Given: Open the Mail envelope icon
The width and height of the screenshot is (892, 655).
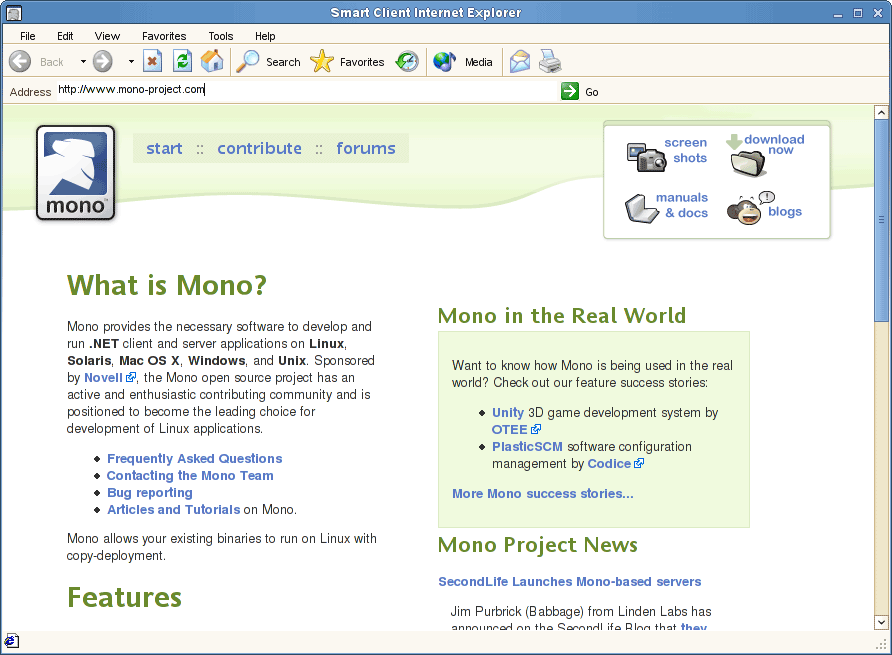Looking at the screenshot, I should click(519, 61).
